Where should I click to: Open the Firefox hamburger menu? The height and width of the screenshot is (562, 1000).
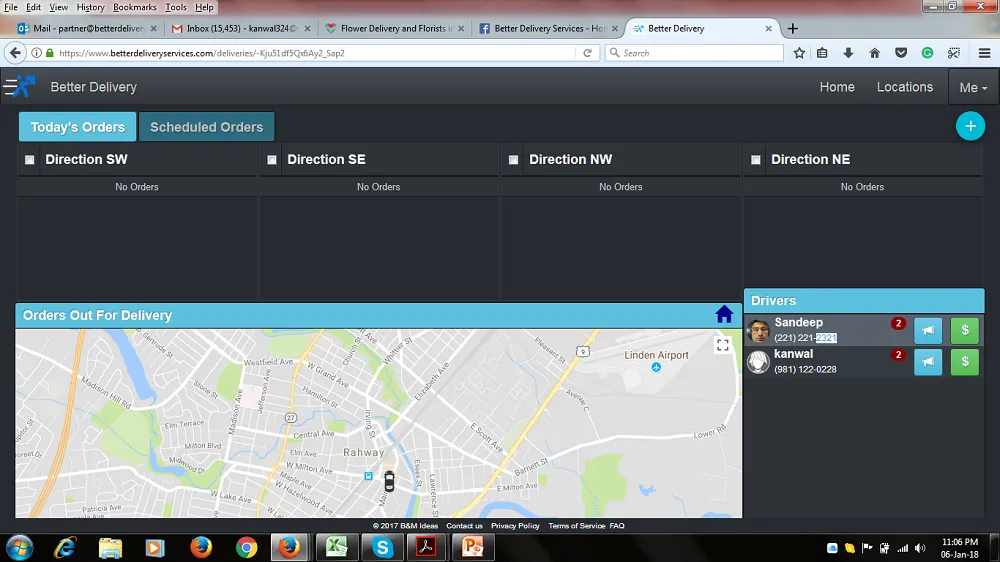[x=980, y=53]
